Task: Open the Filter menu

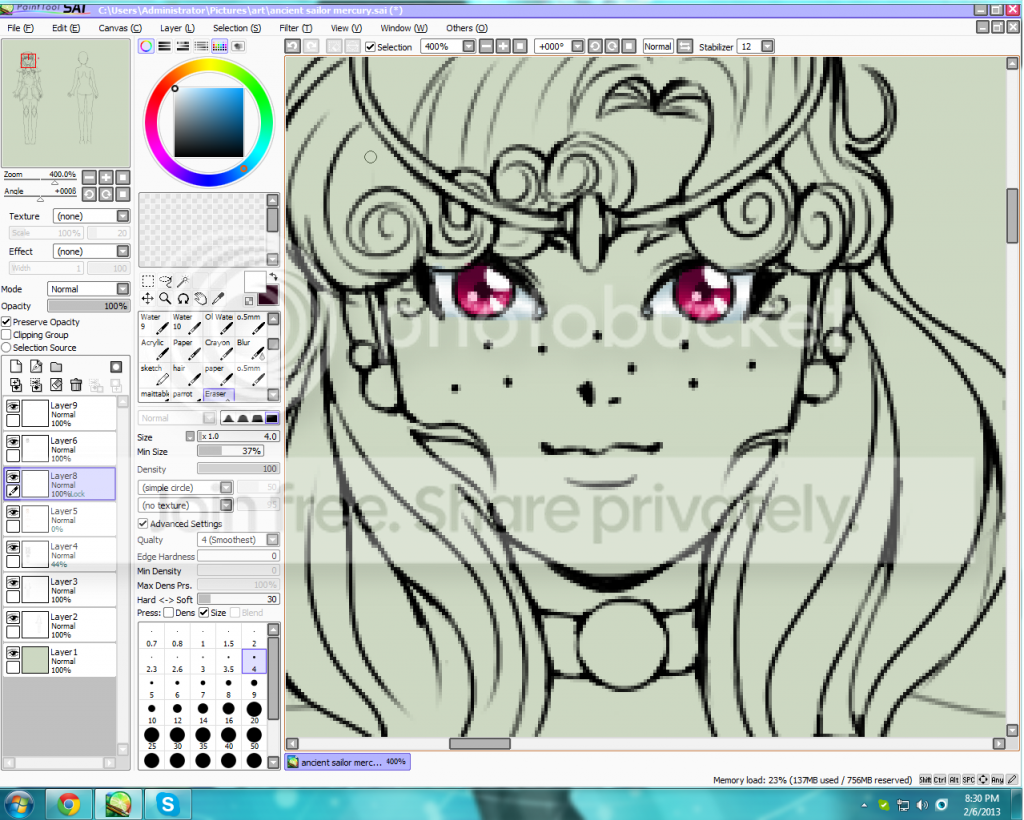Action: click(295, 28)
